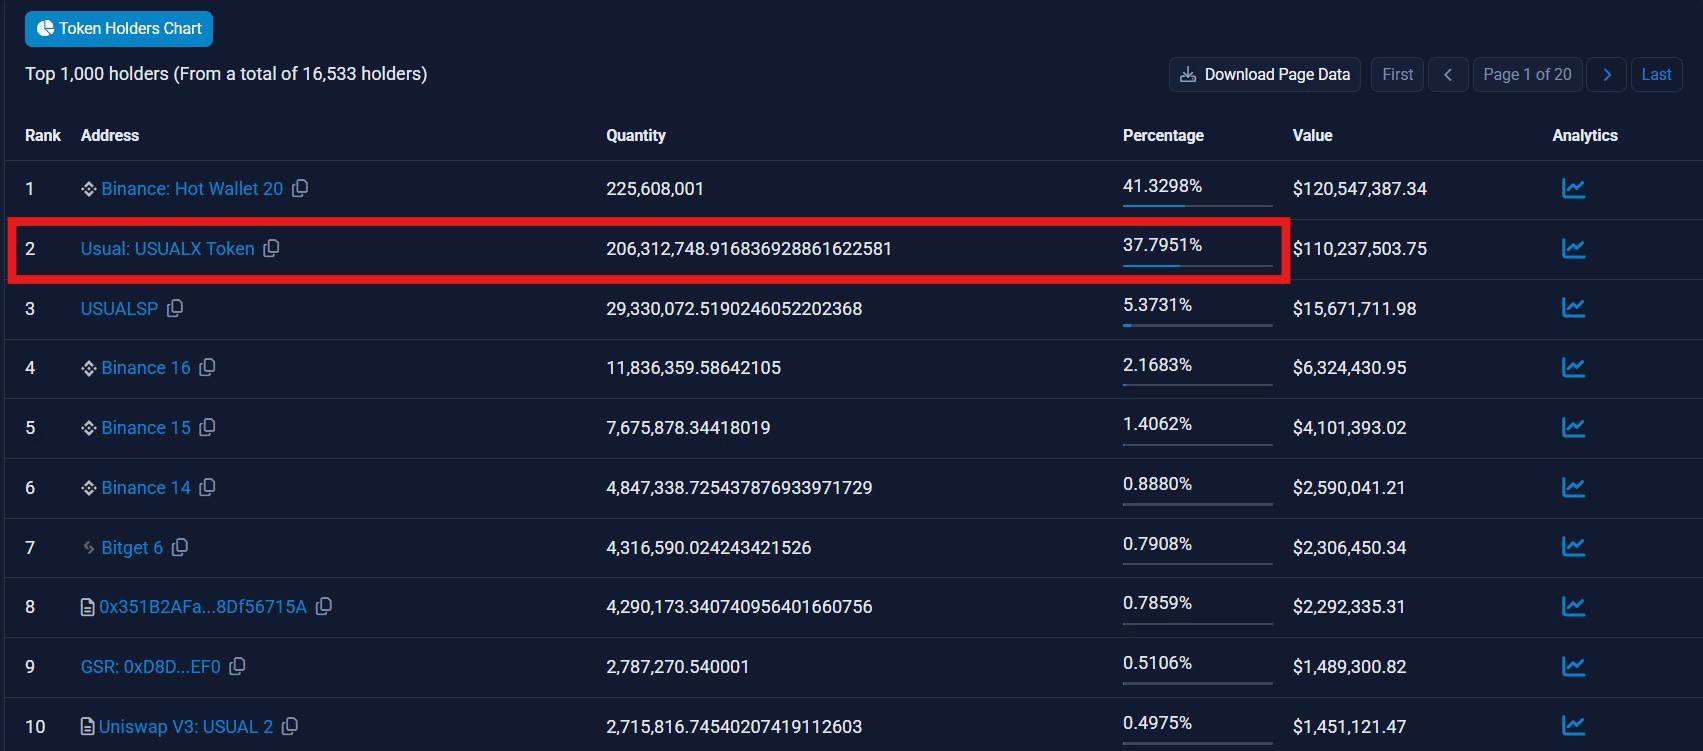View analytics for Binance 14

[1573, 487]
